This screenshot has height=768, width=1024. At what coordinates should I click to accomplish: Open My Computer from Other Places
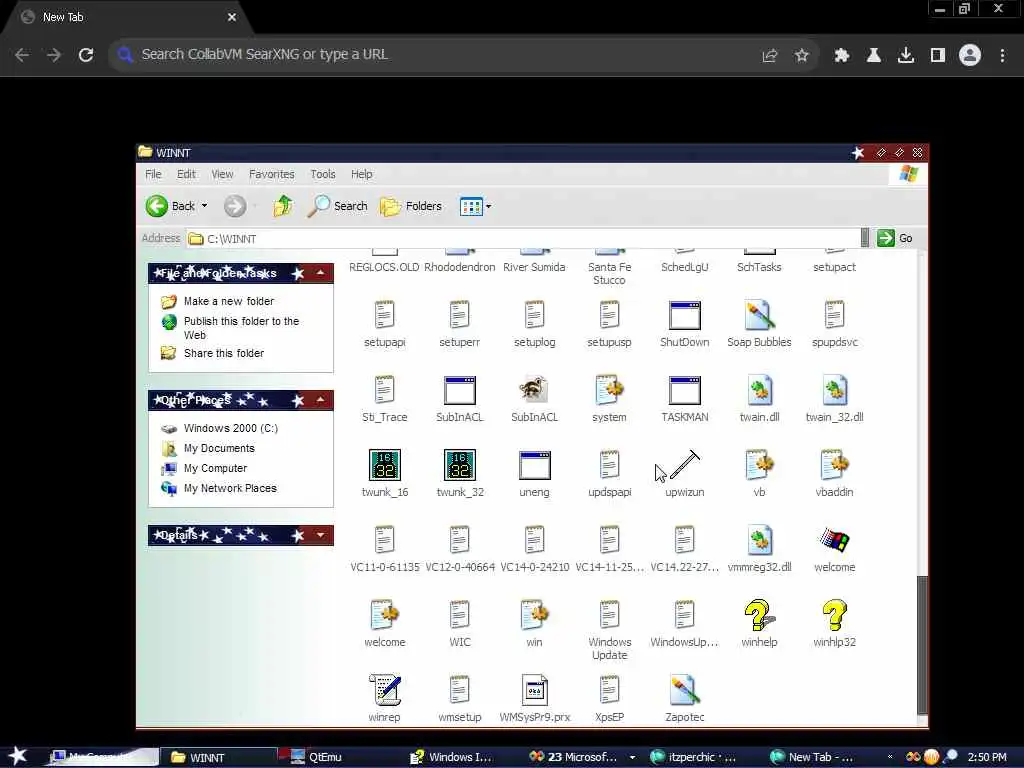tap(215, 468)
